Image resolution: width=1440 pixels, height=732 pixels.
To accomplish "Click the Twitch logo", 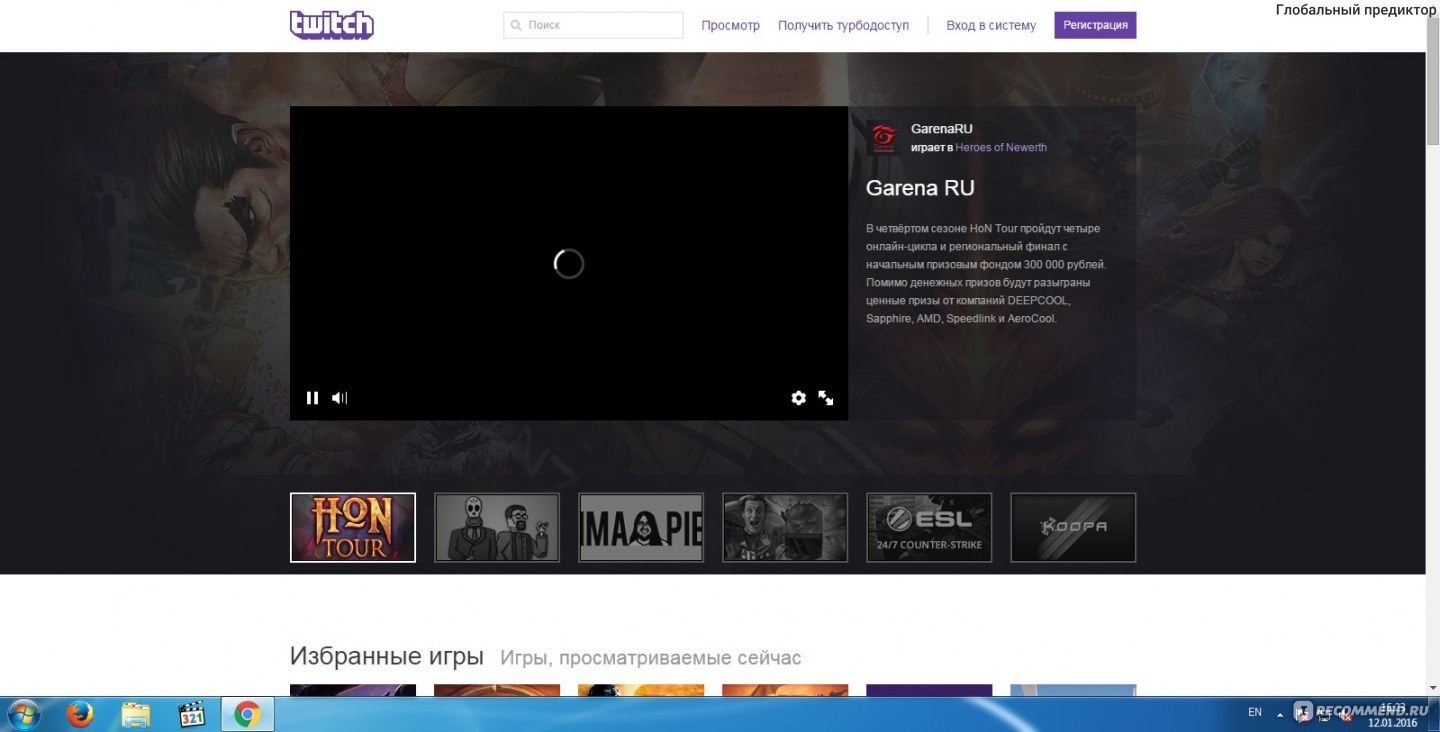I will (x=332, y=25).
